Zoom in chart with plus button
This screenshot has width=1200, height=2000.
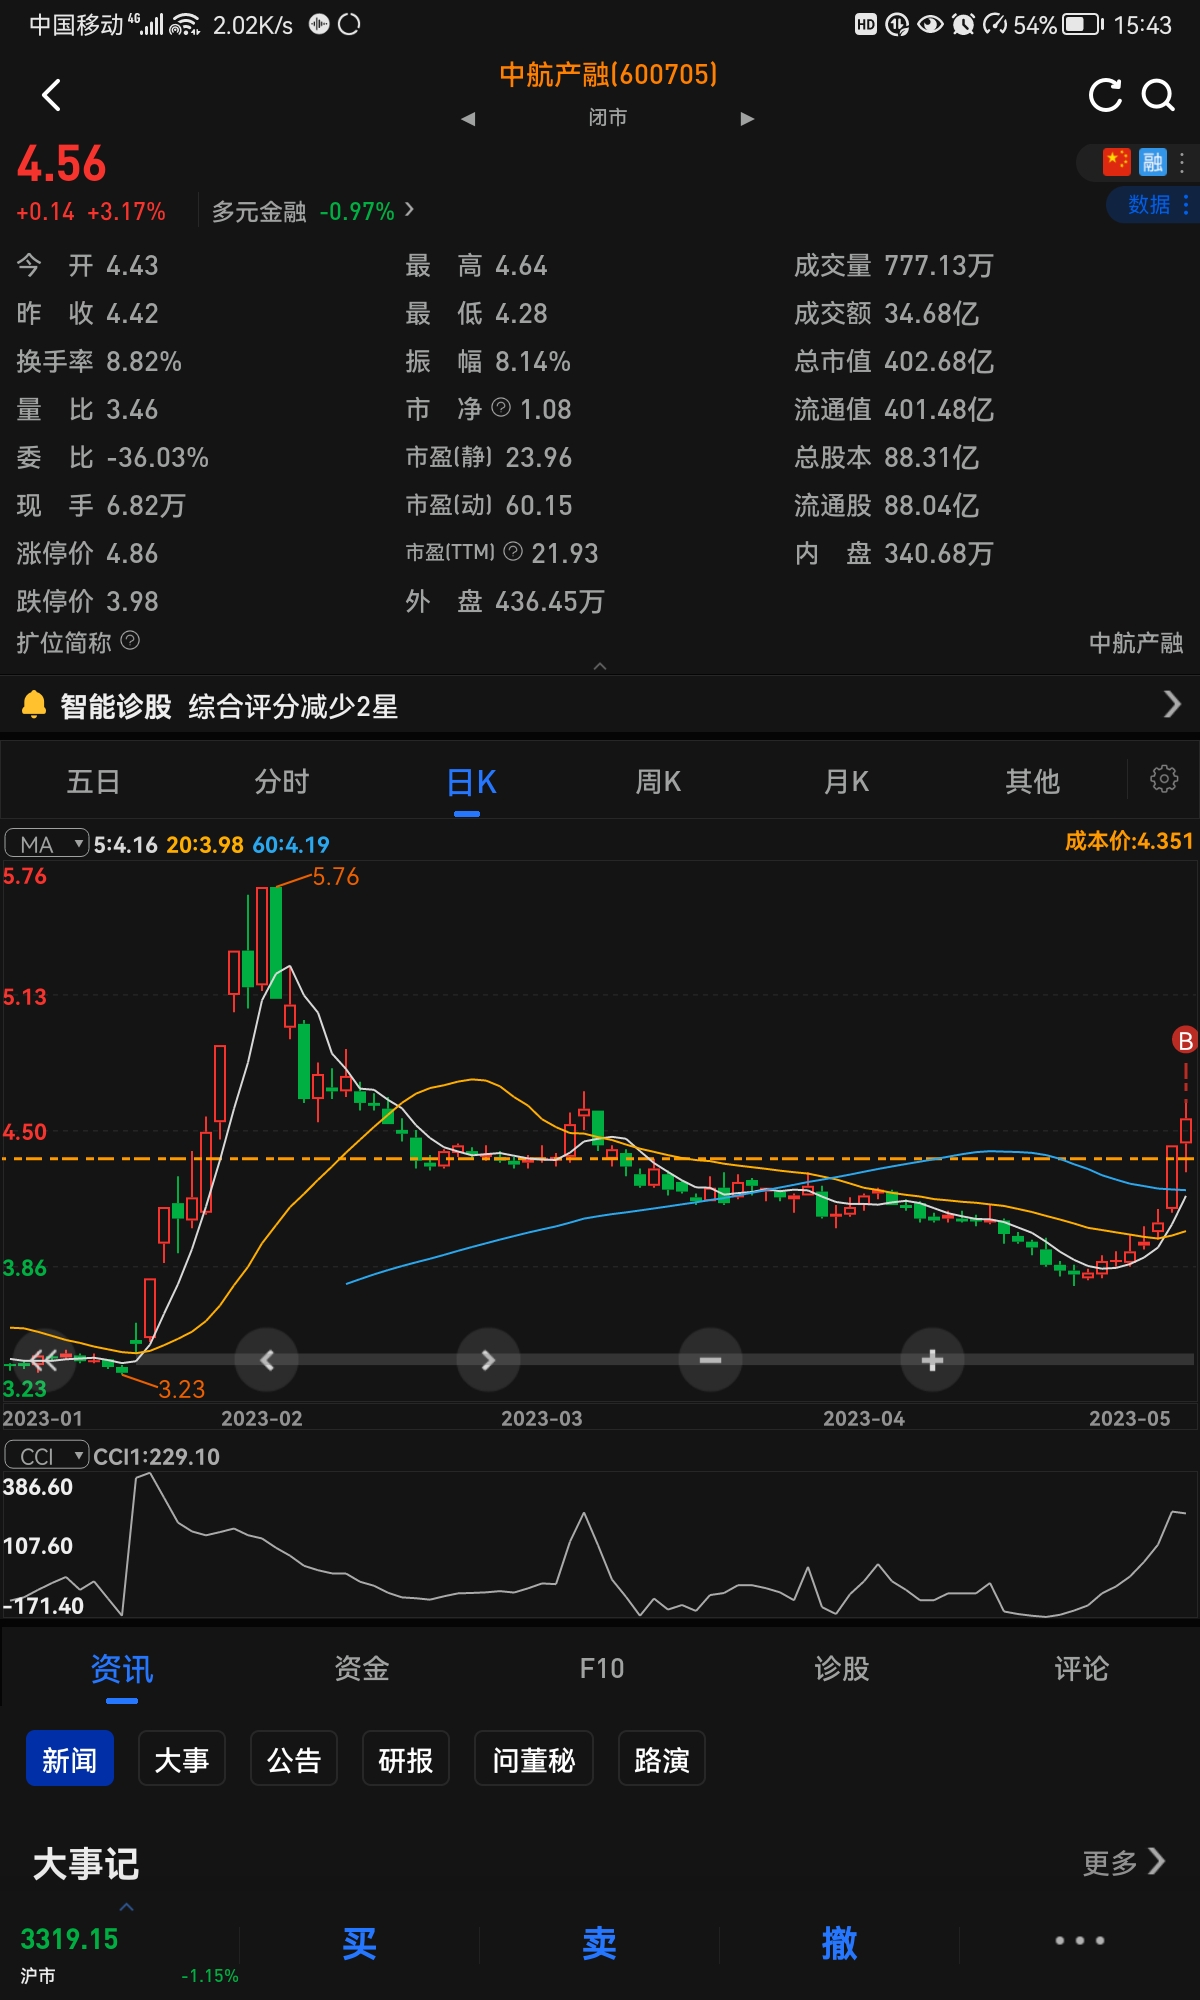[932, 1360]
